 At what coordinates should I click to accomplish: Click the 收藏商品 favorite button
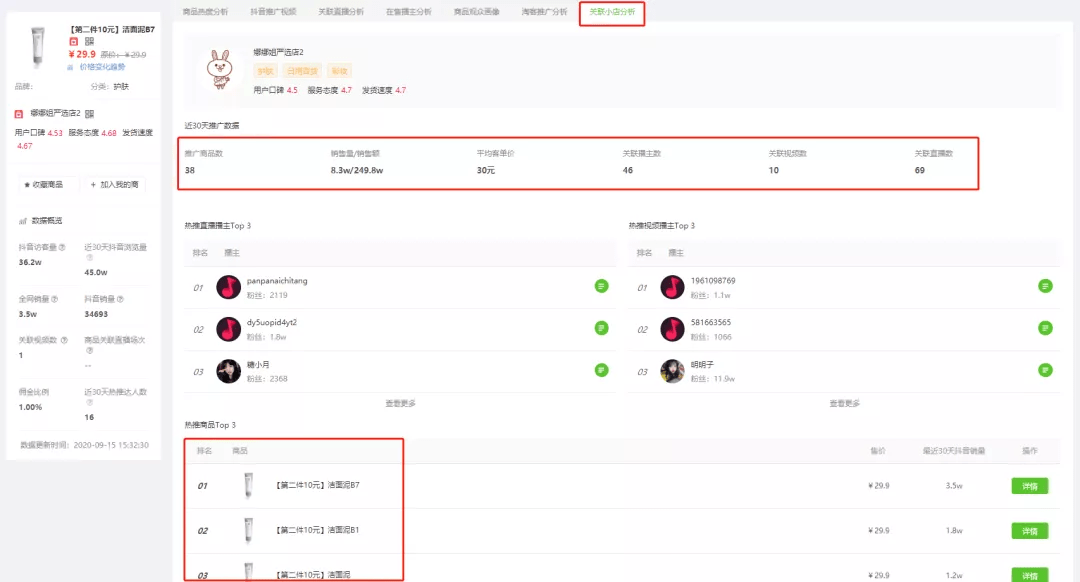click(x=49, y=185)
